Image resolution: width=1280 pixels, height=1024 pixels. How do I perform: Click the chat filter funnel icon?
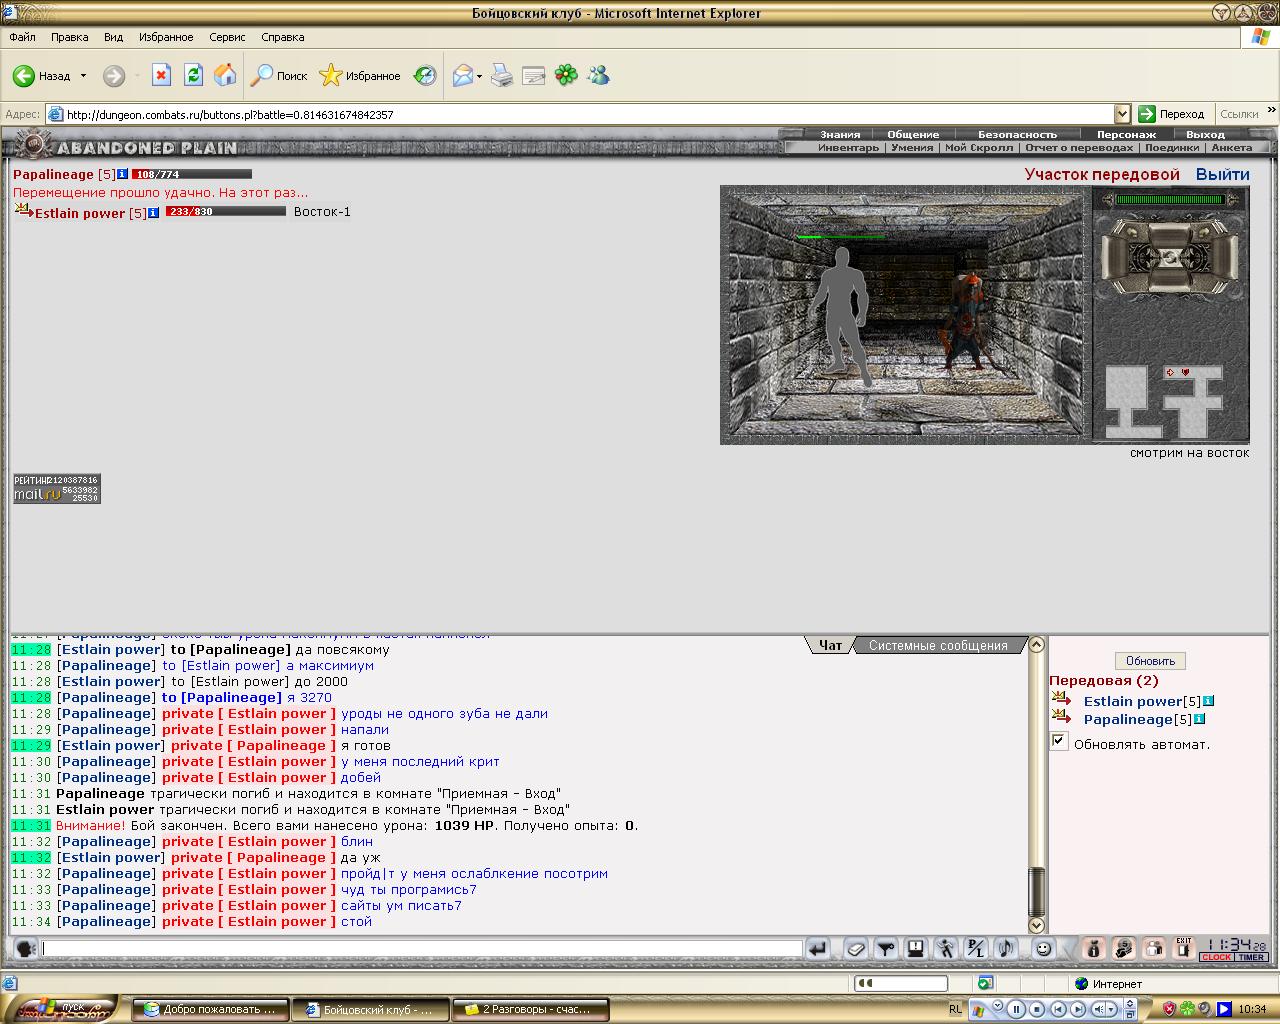tap(885, 948)
